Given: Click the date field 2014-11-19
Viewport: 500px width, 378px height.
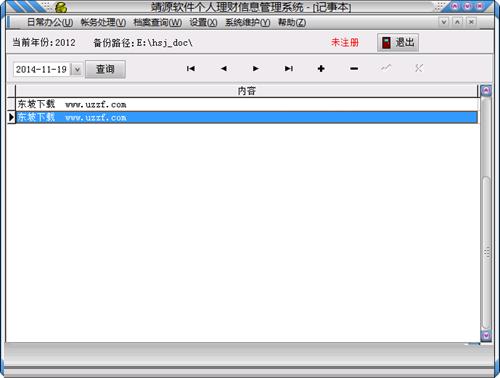Looking at the screenshot, I should coord(42,70).
